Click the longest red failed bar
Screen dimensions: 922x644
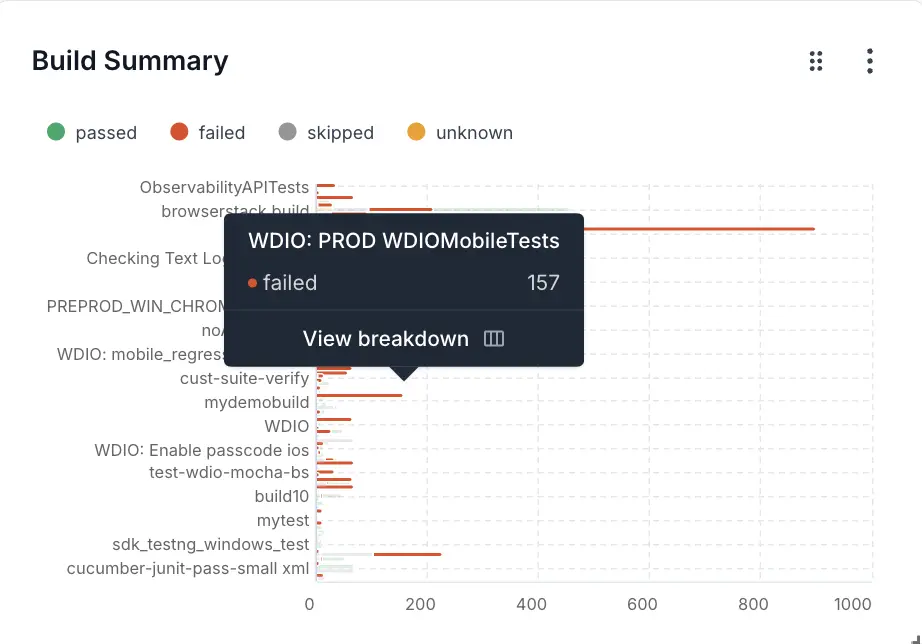[700, 229]
